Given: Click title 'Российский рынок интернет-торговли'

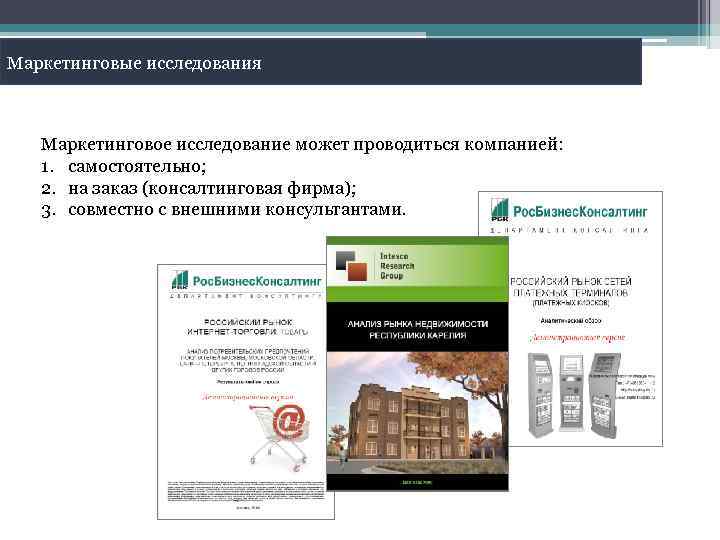Looking at the screenshot, I should pos(248,327).
